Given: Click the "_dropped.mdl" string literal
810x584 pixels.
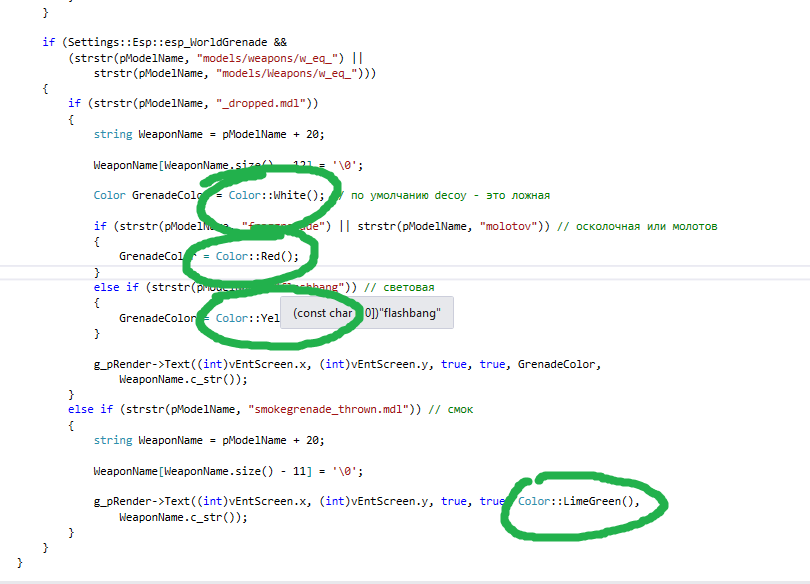Looking at the screenshot, I should point(261,103).
